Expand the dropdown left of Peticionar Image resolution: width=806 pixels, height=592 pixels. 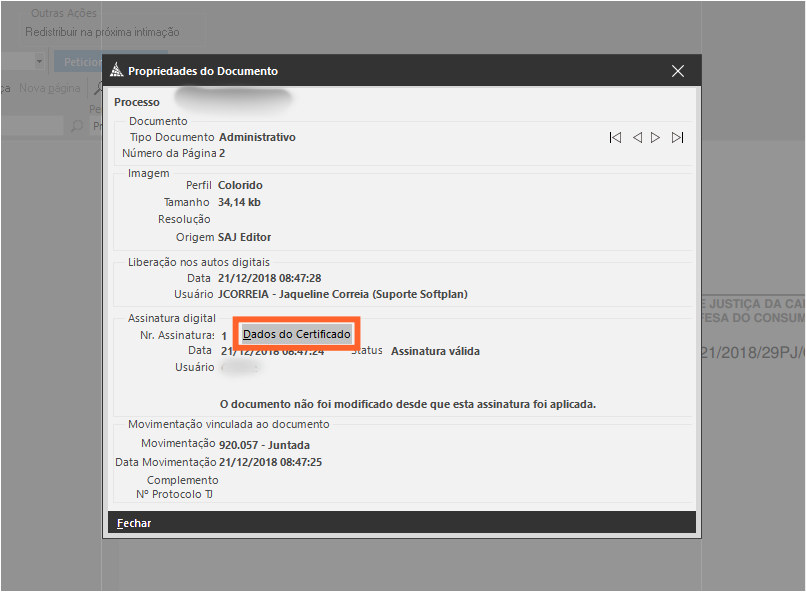coord(39,61)
